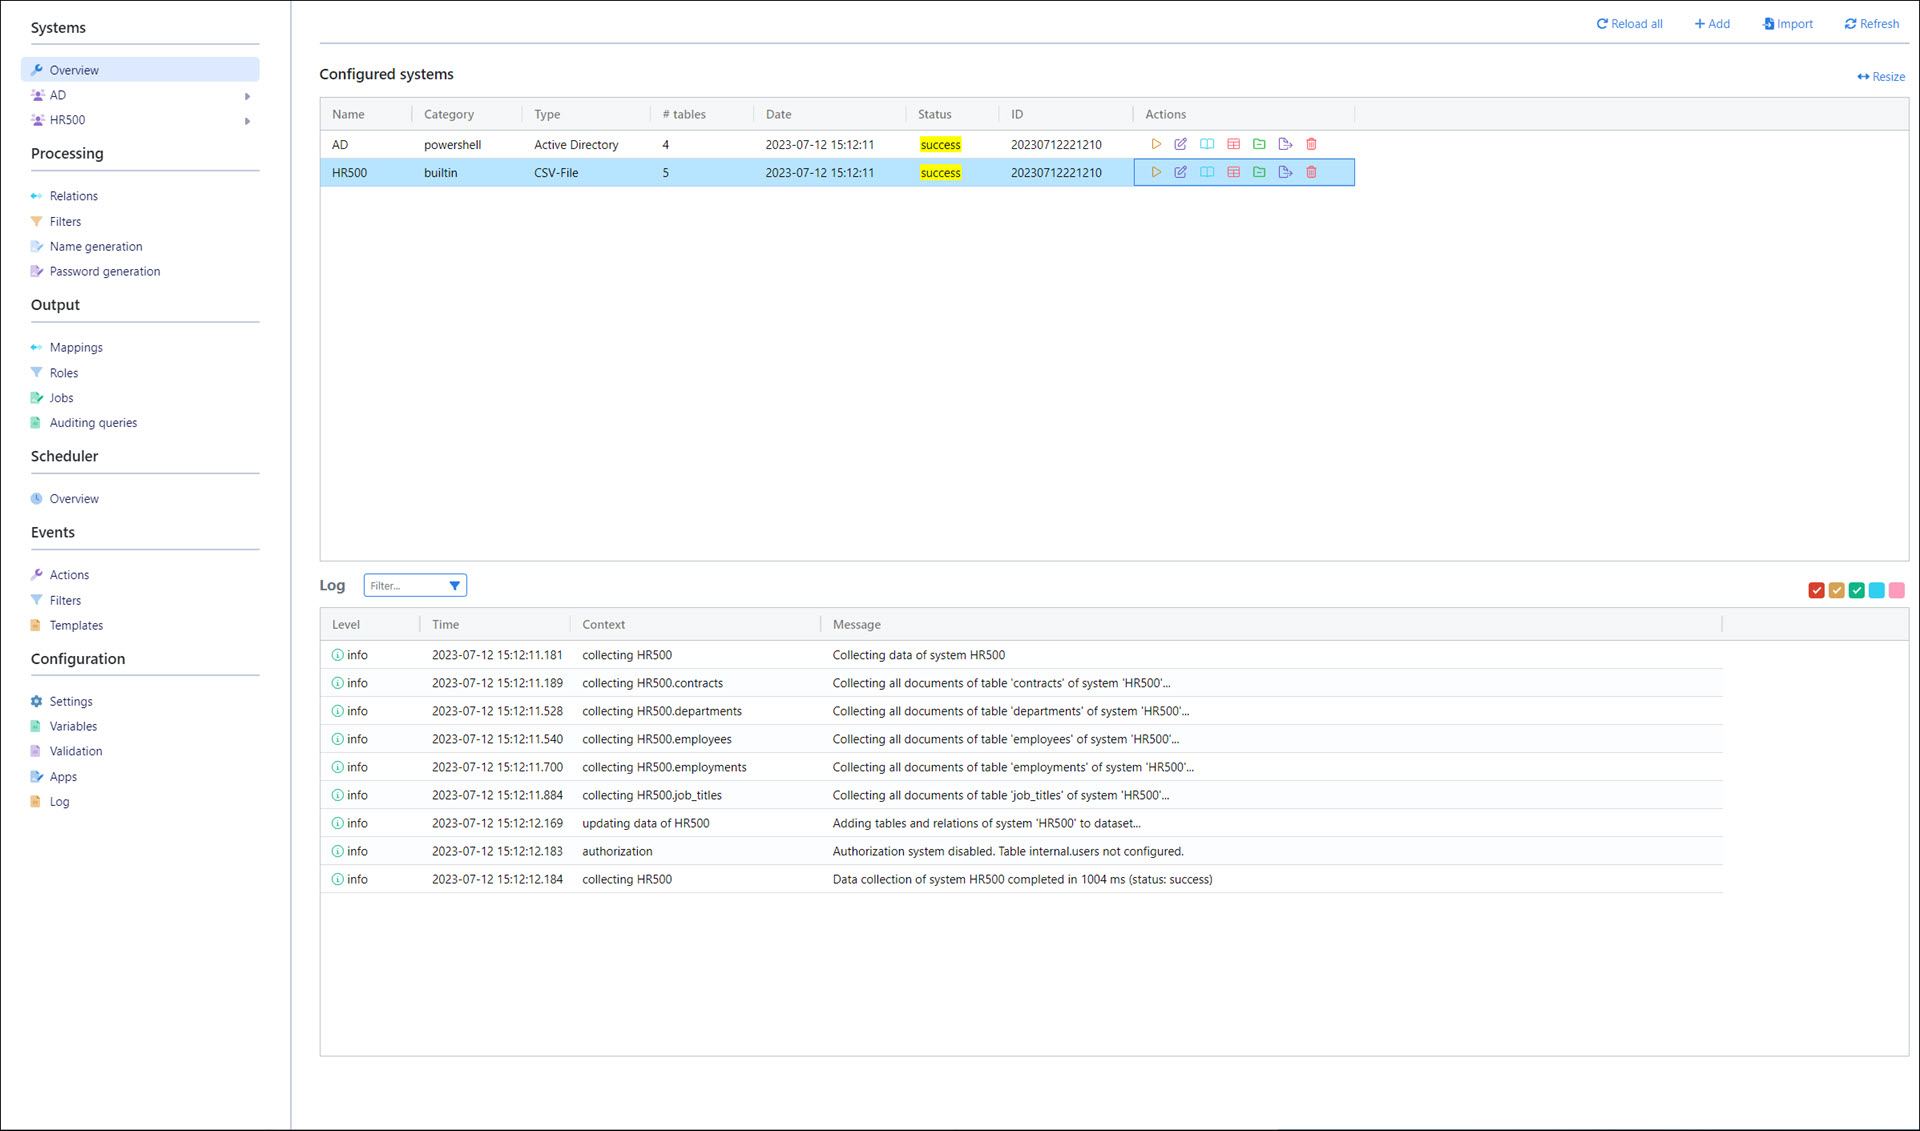
Task: Click the Import link at top right
Action: tap(1787, 24)
